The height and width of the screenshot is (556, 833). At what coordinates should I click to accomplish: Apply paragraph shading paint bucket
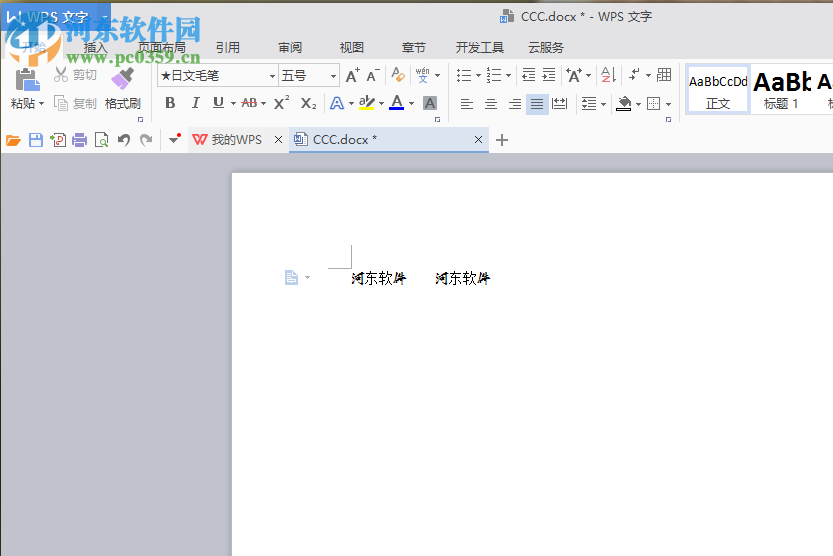pyautogui.click(x=624, y=104)
